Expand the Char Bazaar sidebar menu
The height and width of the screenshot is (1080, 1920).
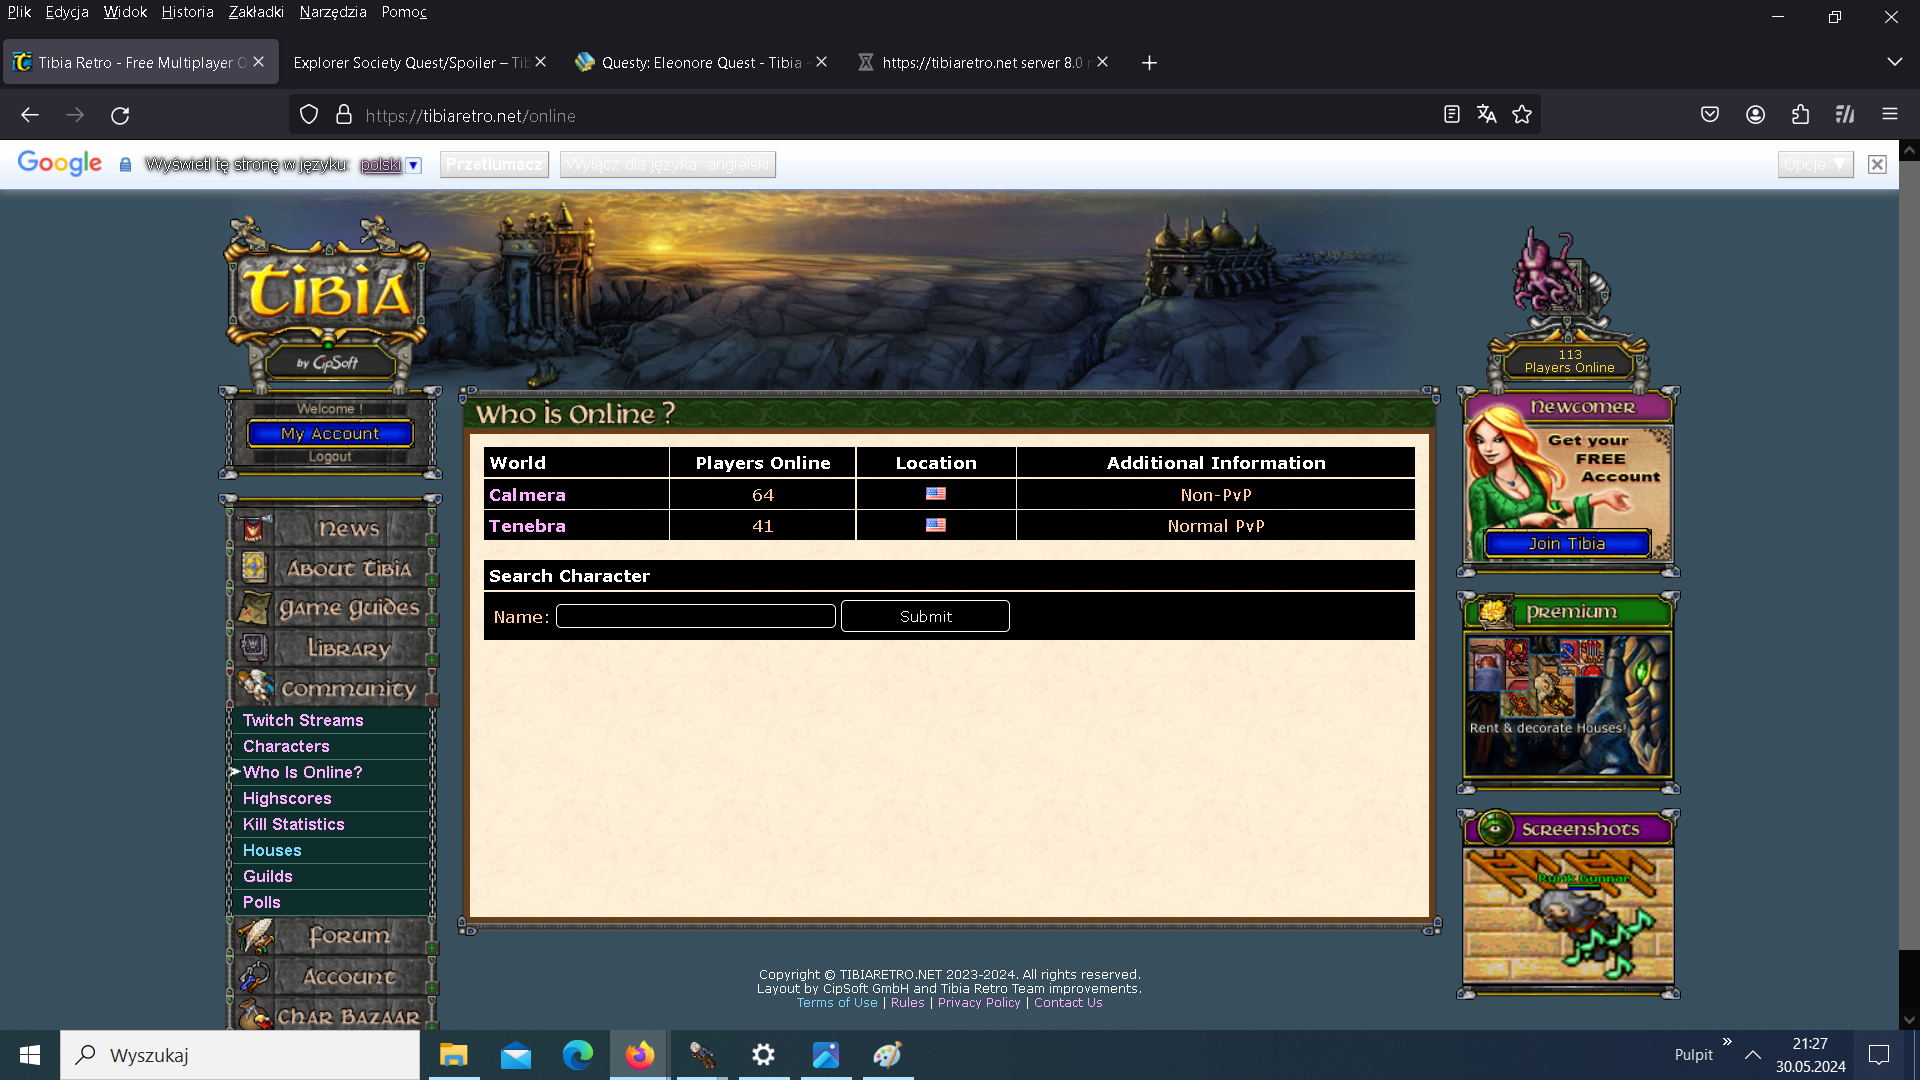pyautogui.click(x=332, y=1014)
